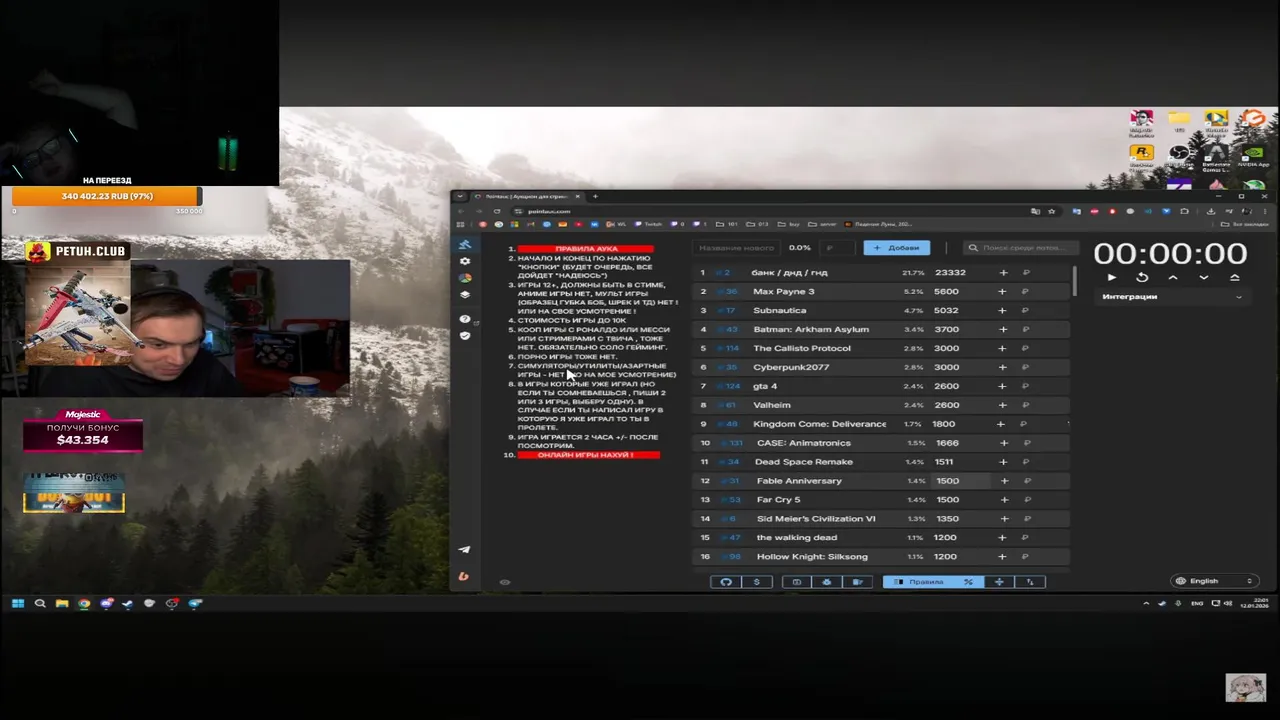Viewport: 1280px width, 720px height.
Task: Click the dollar sign button in bottom toolbar
Action: [x=757, y=582]
